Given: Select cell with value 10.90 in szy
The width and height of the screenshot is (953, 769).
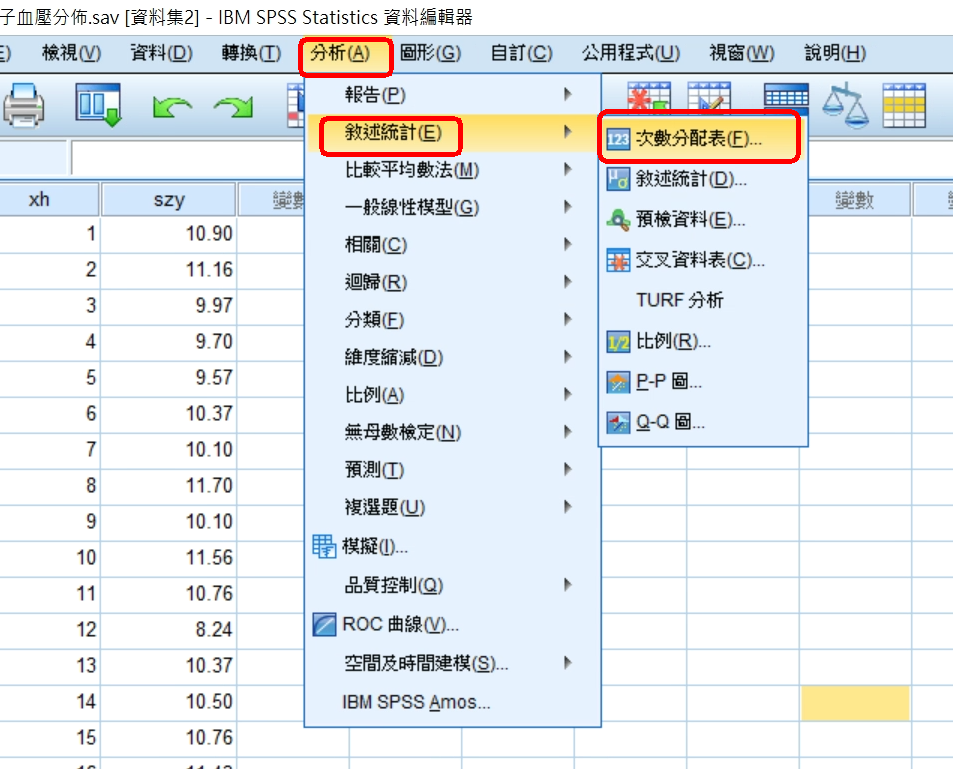Looking at the screenshot, I should pyautogui.click(x=168, y=233).
